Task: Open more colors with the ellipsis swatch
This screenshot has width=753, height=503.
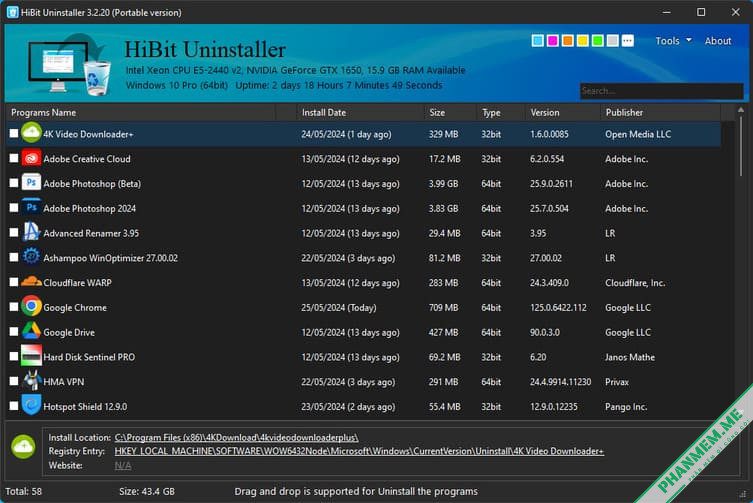Action: pyautogui.click(x=627, y=41)
